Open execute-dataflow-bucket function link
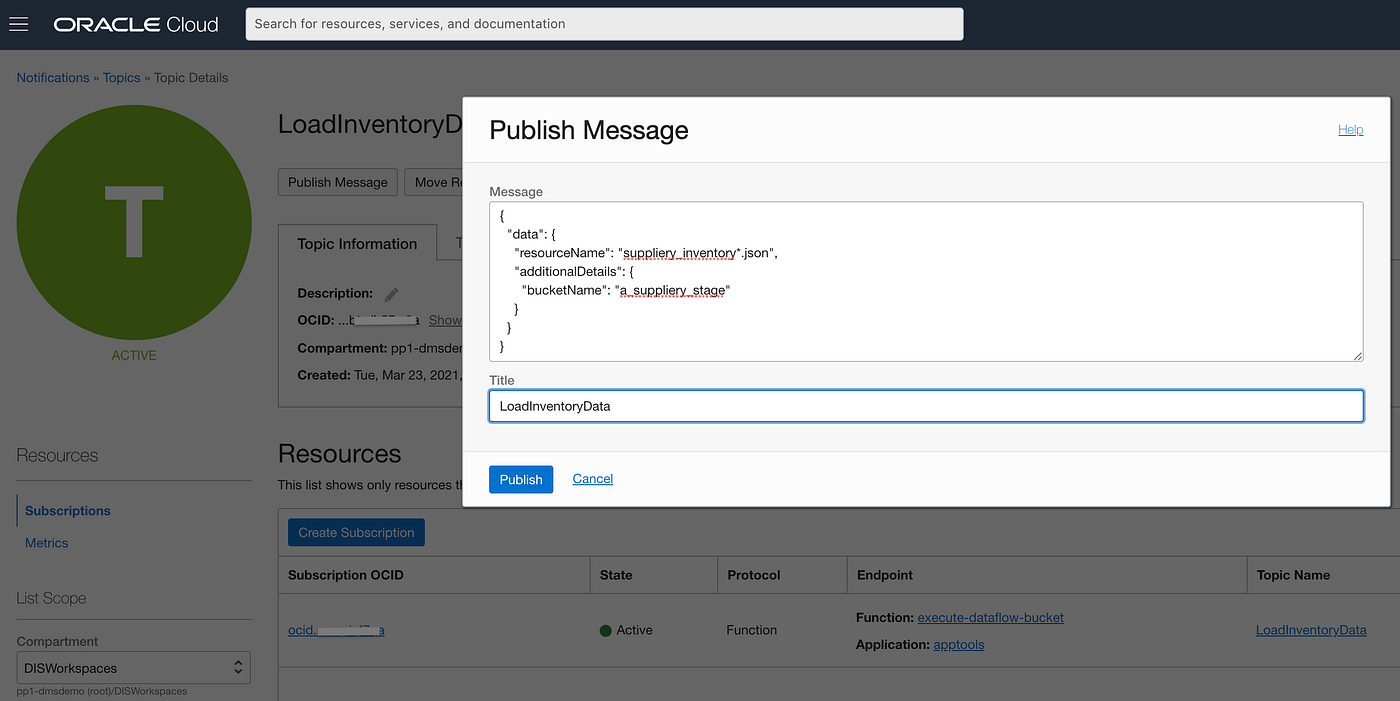Screen dimensions: 1400x701 [x=990, y=617]
